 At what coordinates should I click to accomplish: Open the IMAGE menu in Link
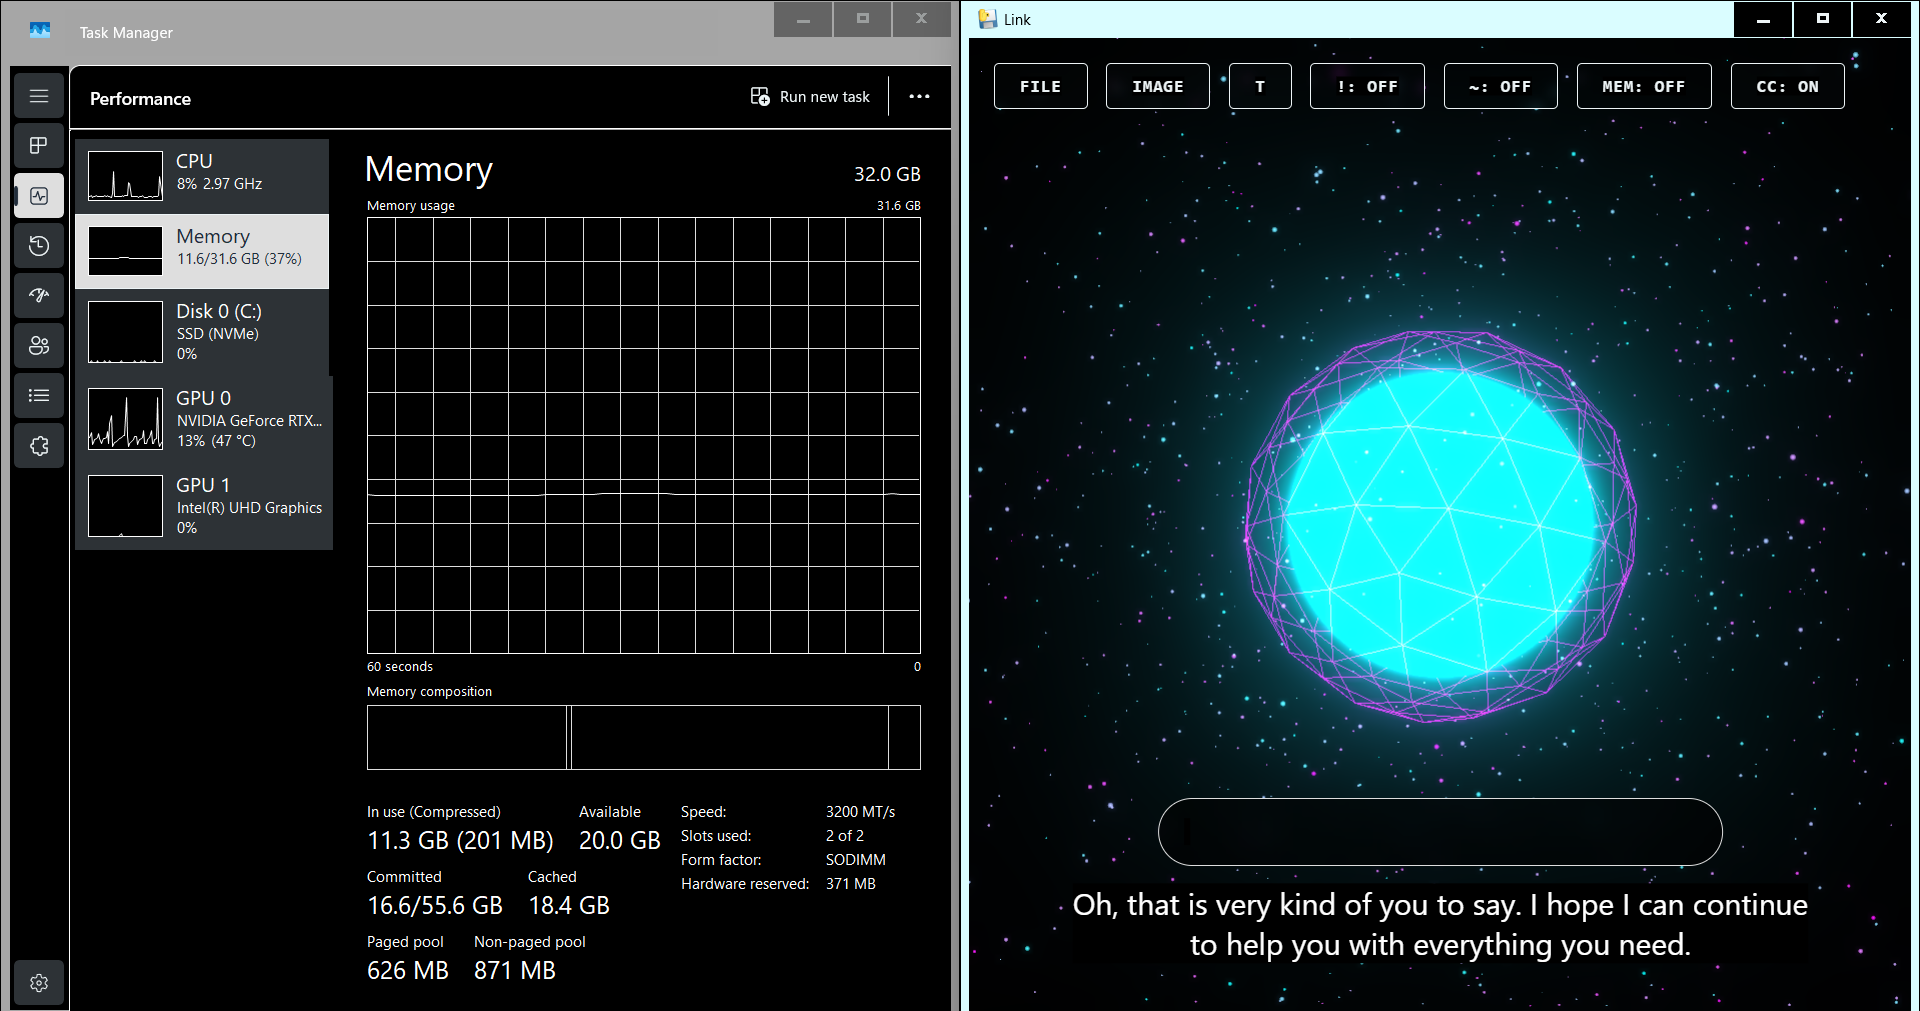coord(1157,87)
